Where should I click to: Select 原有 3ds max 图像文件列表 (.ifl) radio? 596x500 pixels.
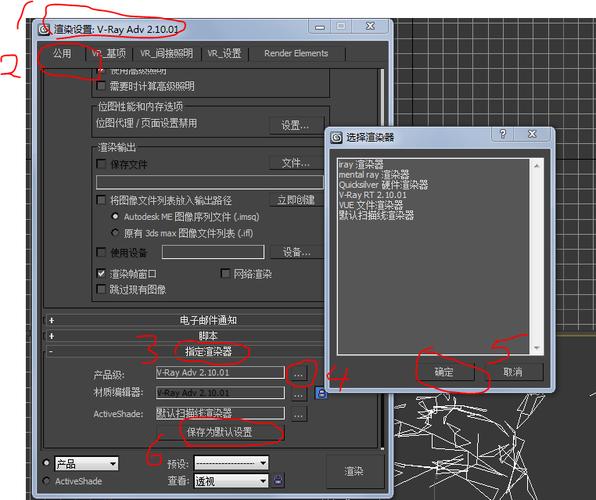[115, 232]
